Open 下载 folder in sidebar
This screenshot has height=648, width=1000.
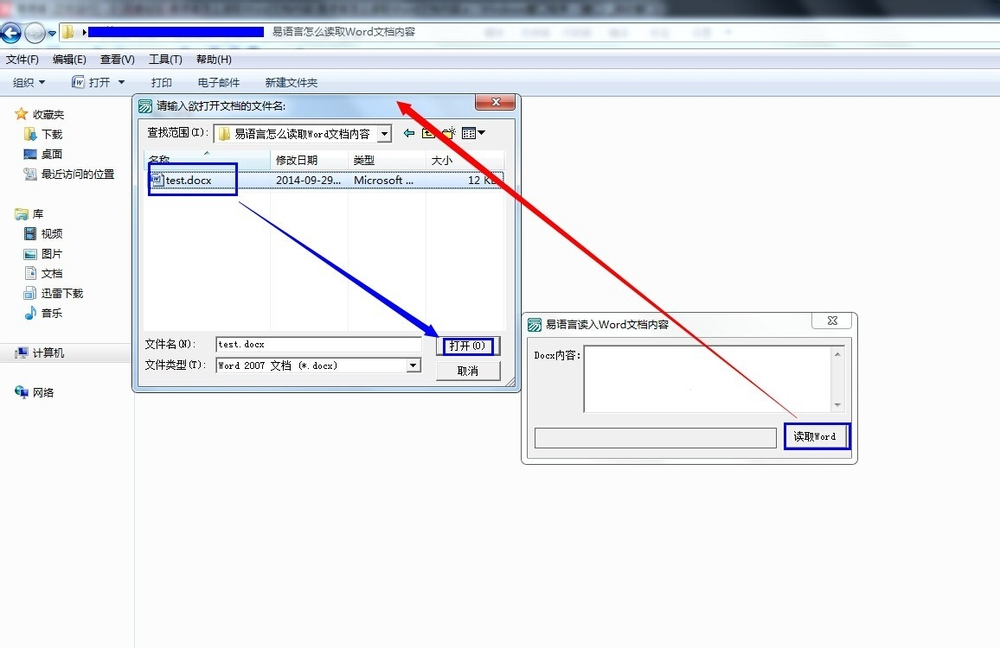pyautogui.click(x=43, y=134)
